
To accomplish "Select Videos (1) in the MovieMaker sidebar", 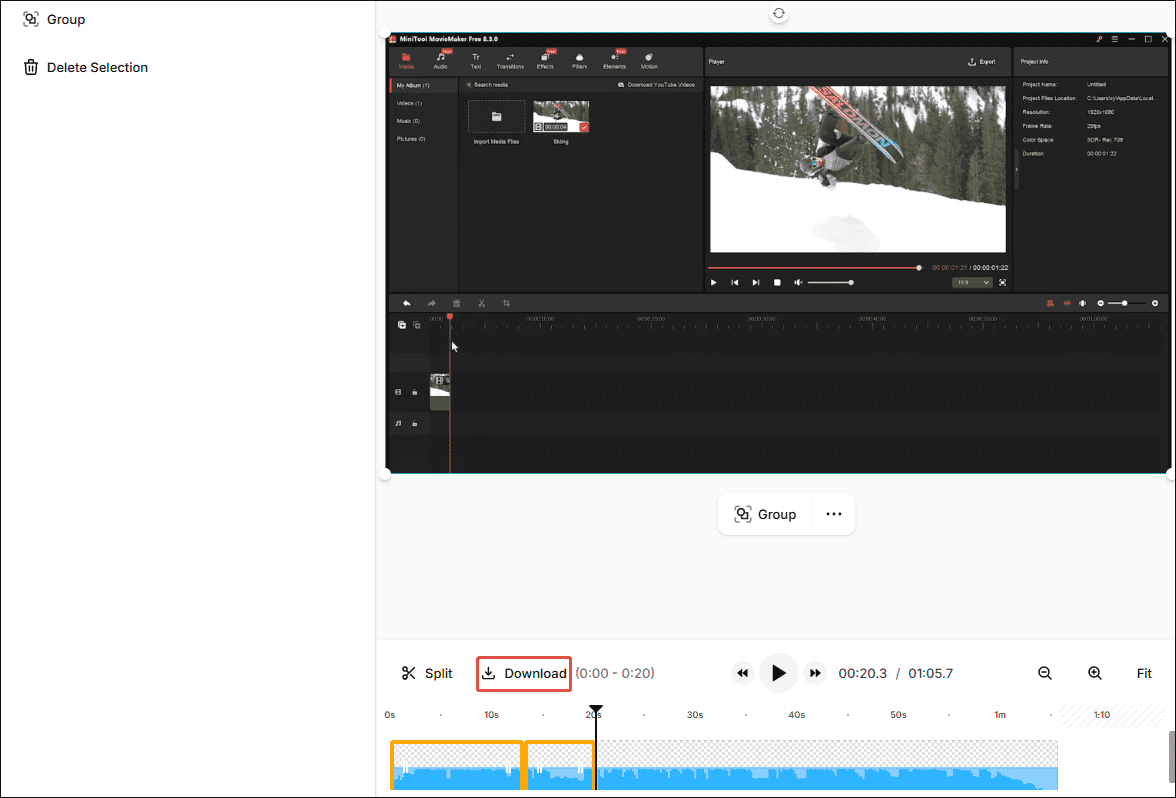I will pos(410,103).
